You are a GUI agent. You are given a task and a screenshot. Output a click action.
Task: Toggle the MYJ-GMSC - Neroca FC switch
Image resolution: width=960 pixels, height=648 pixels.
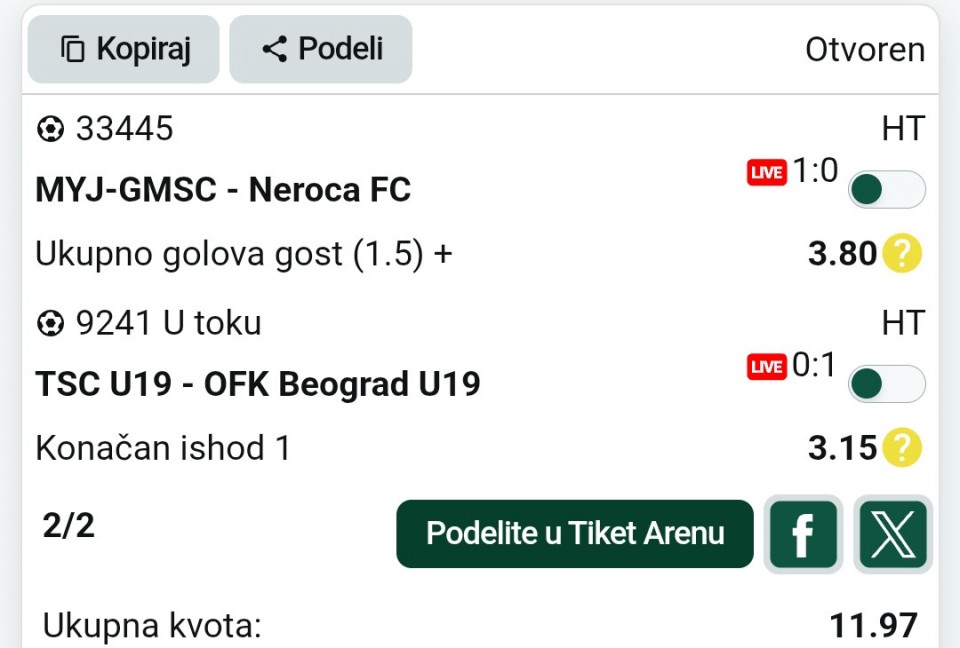(x=886, y=190)
